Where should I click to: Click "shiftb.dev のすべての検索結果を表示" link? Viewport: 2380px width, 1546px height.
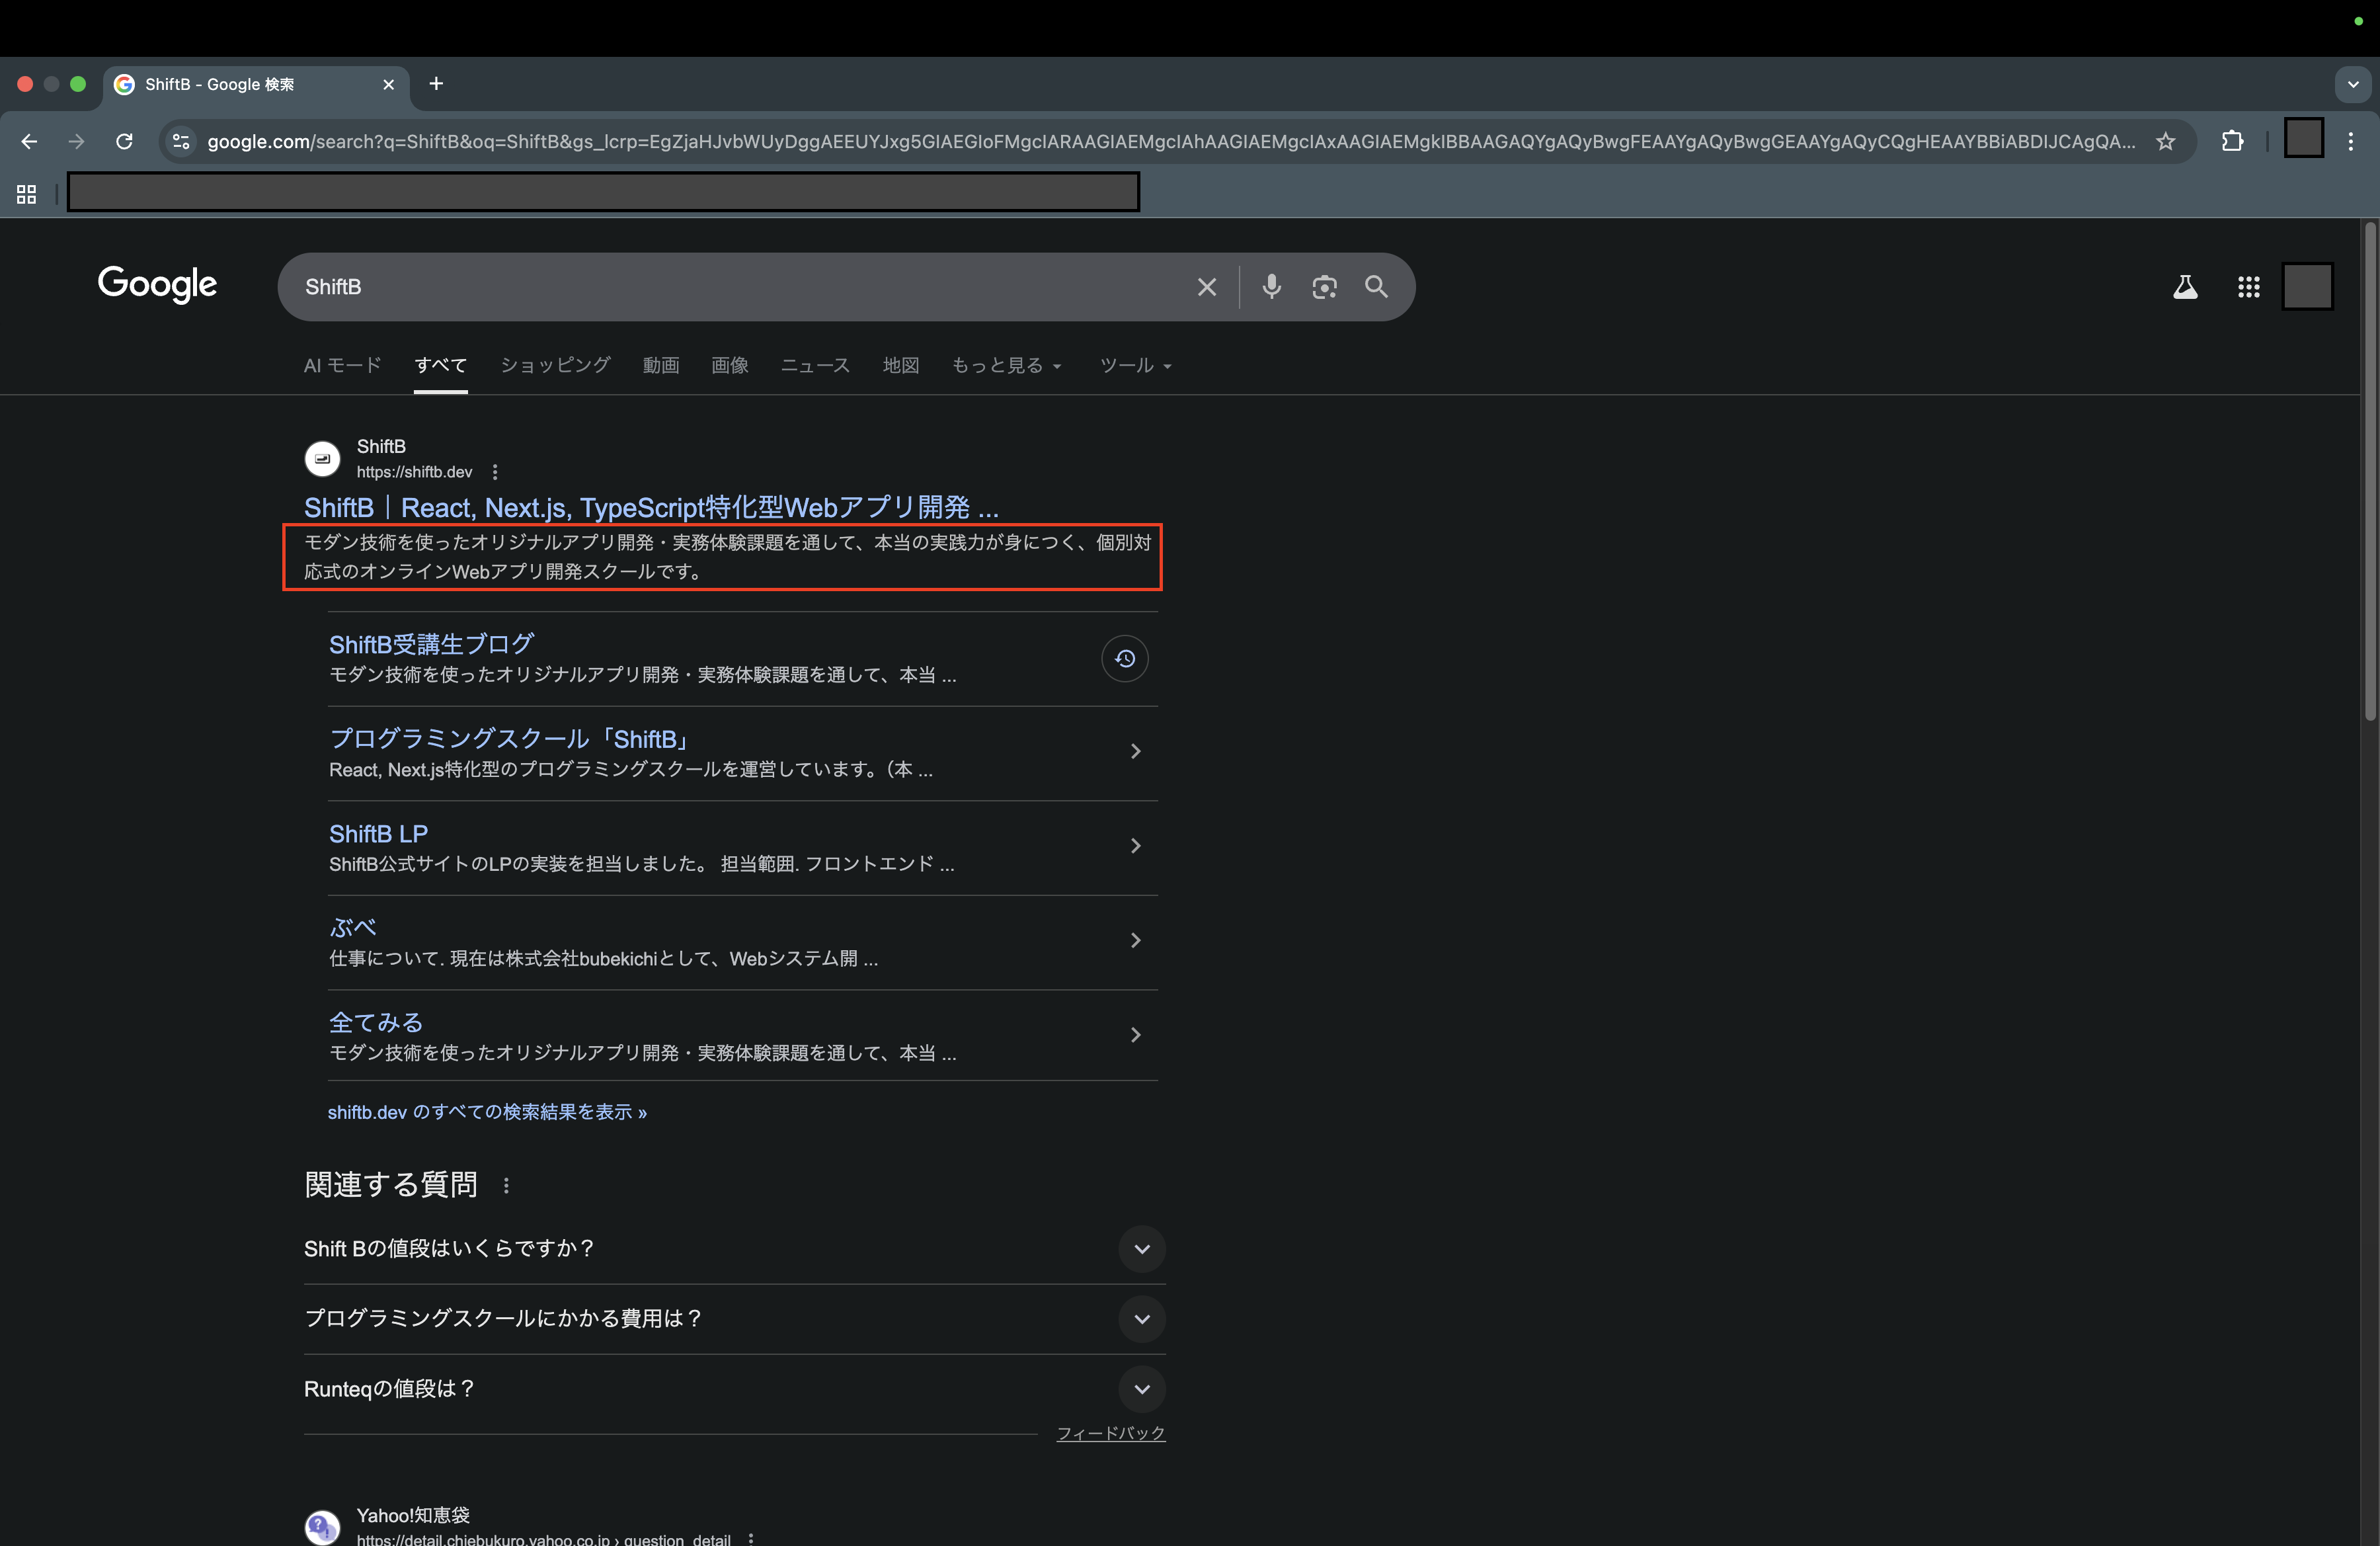[x=487, y=1112]
